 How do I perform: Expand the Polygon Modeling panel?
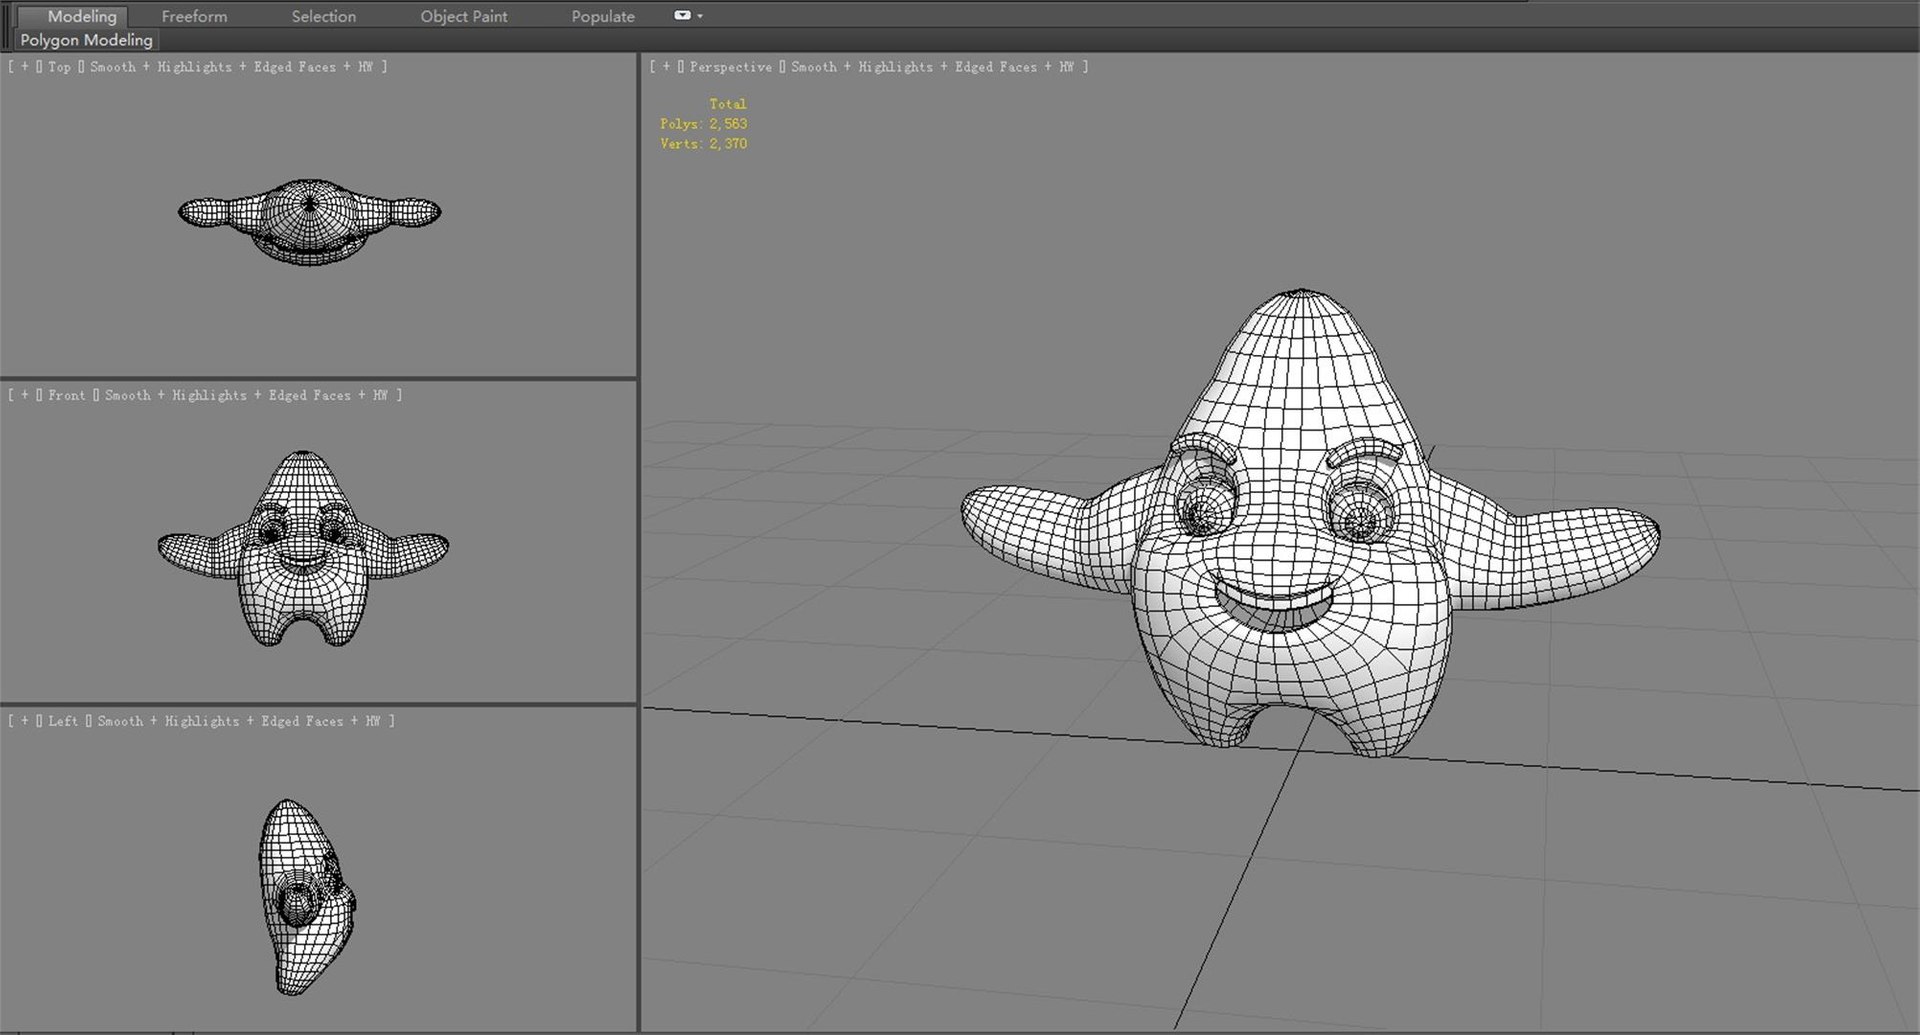tap(86, 40)
